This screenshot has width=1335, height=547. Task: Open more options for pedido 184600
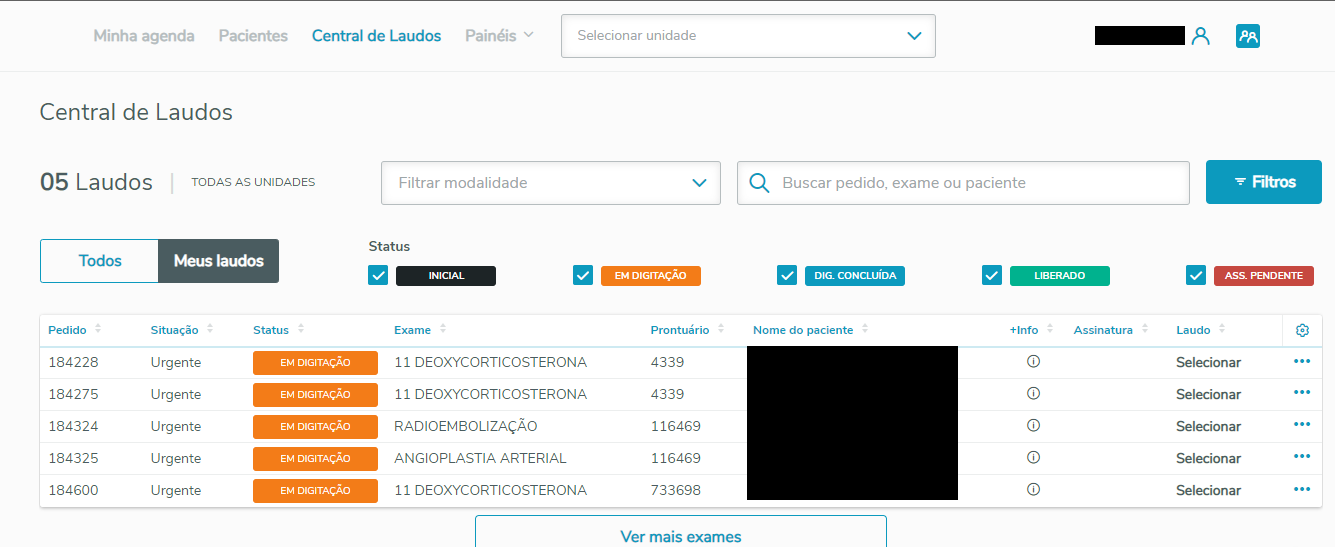click(1302, 489)
